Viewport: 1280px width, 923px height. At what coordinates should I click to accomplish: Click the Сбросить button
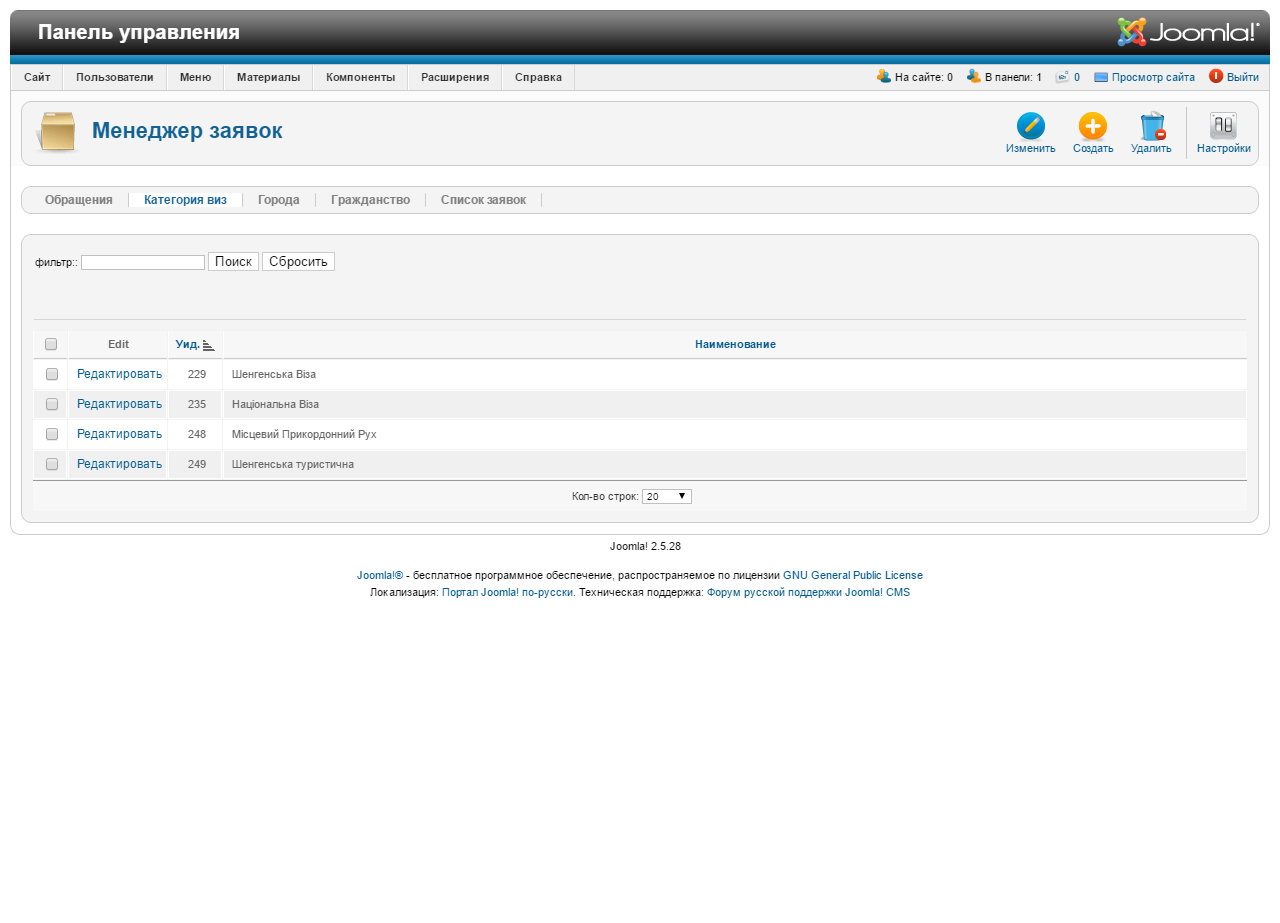[298, 262]
